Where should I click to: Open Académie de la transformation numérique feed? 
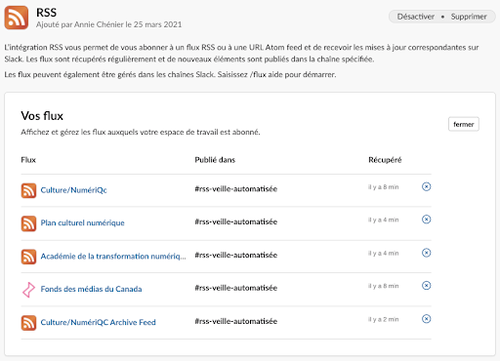pyautogui.click(x=113, y=256)
